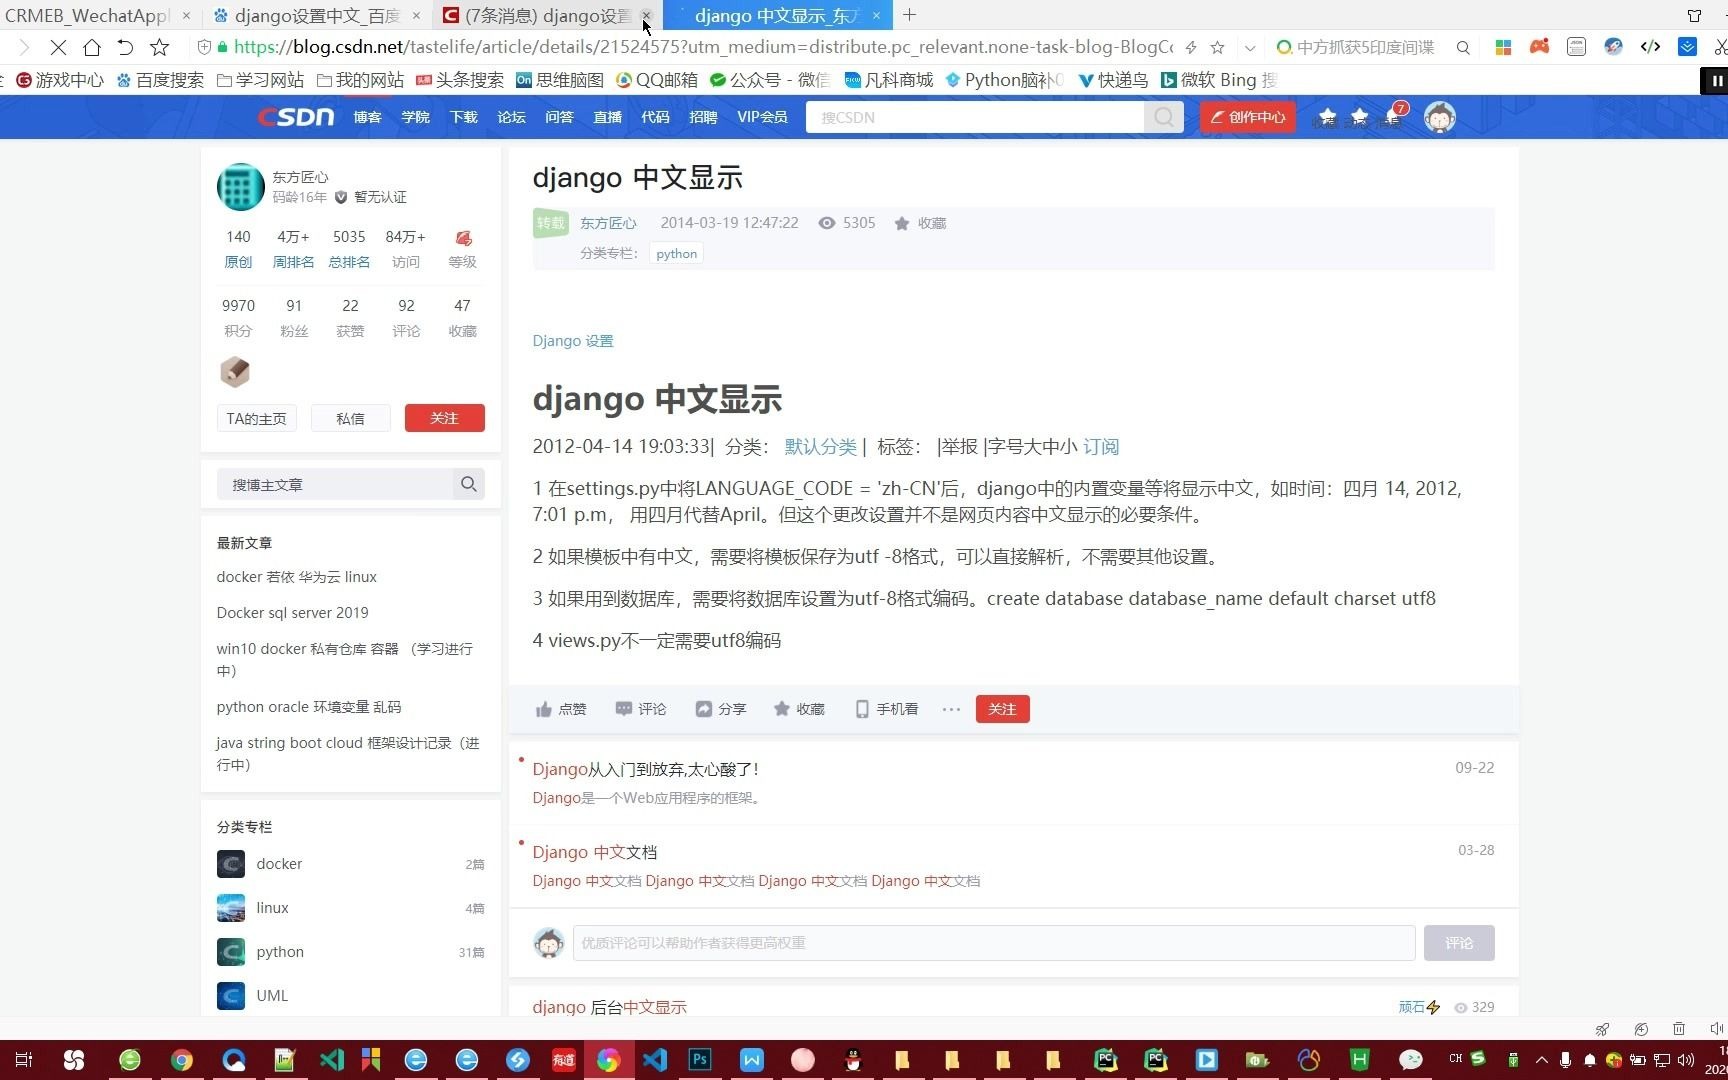Open the CSDN user avatar menu

pos(1439,117)
